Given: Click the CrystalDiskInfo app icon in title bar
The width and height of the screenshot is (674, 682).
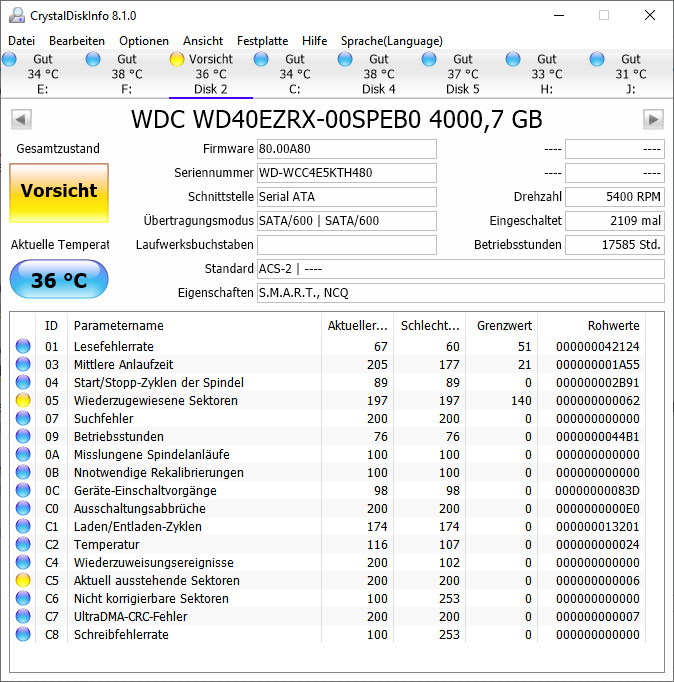Looking at the screenshot, I should pos(17,15).
